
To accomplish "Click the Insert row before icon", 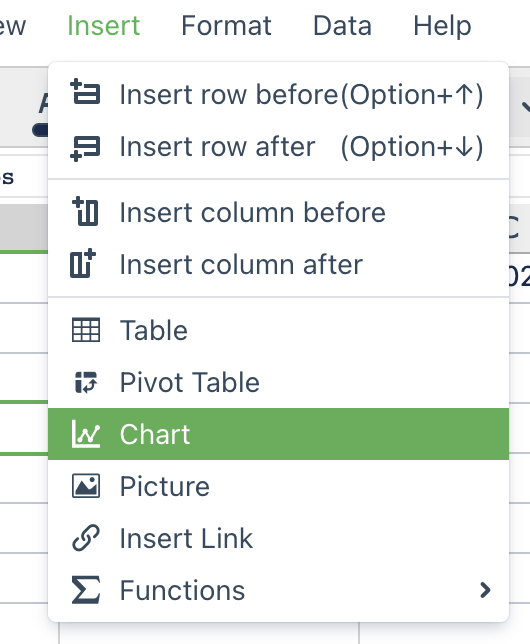I will point(85,92).
